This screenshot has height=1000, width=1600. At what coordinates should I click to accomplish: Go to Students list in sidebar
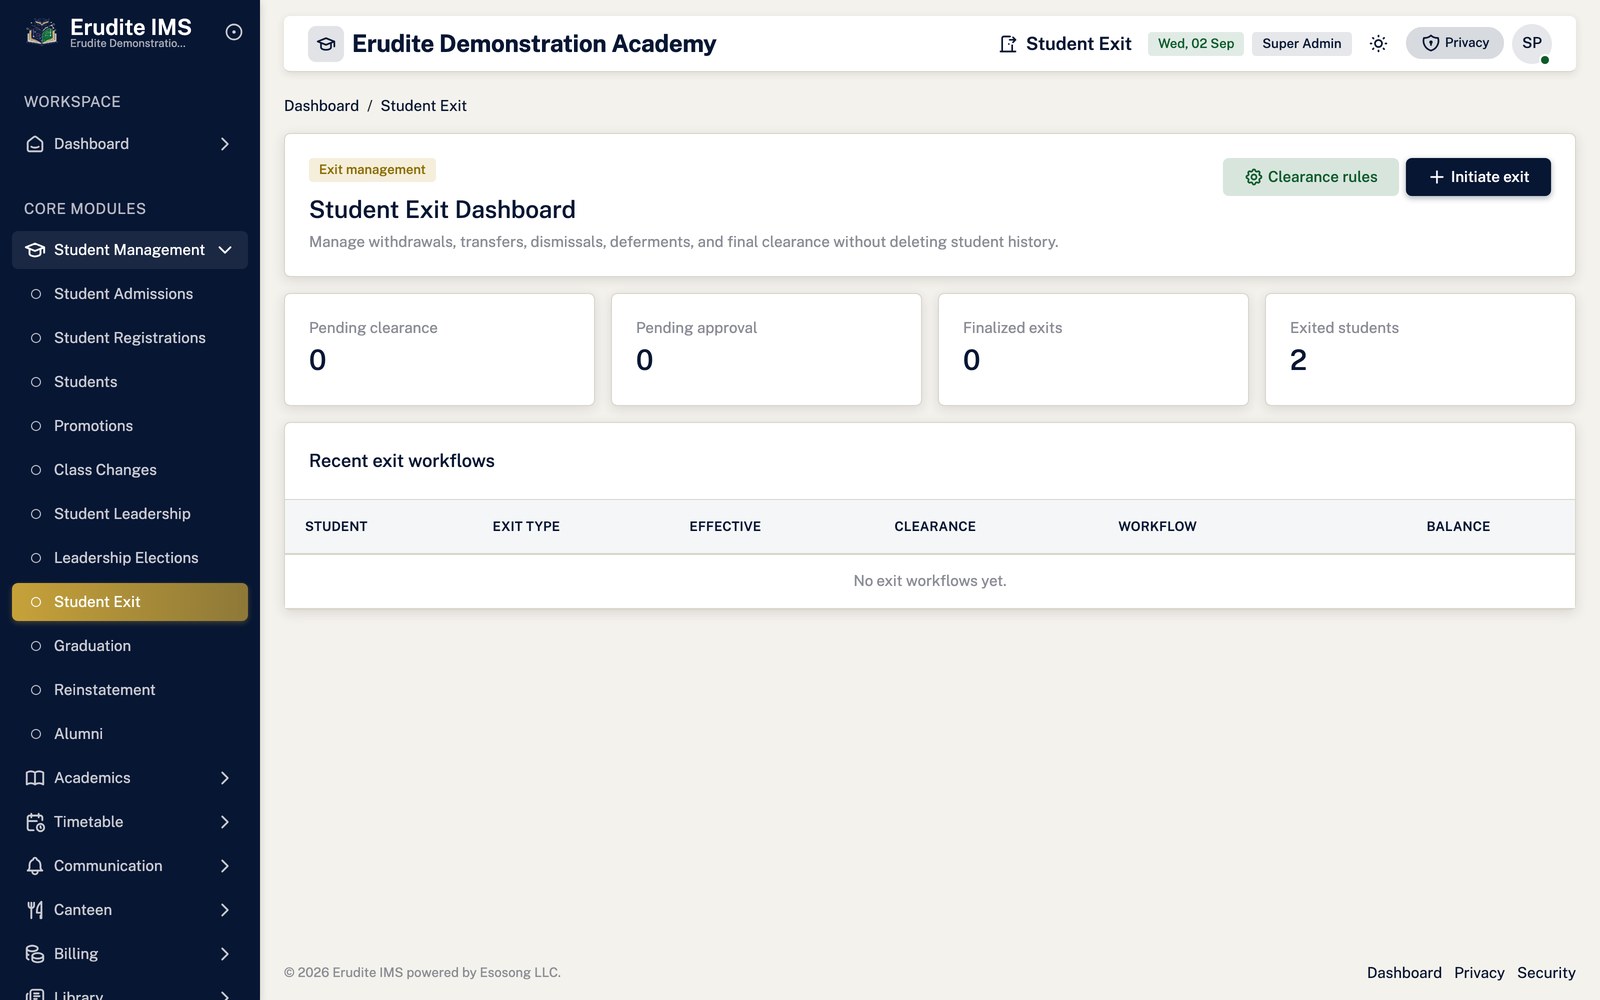130,382
